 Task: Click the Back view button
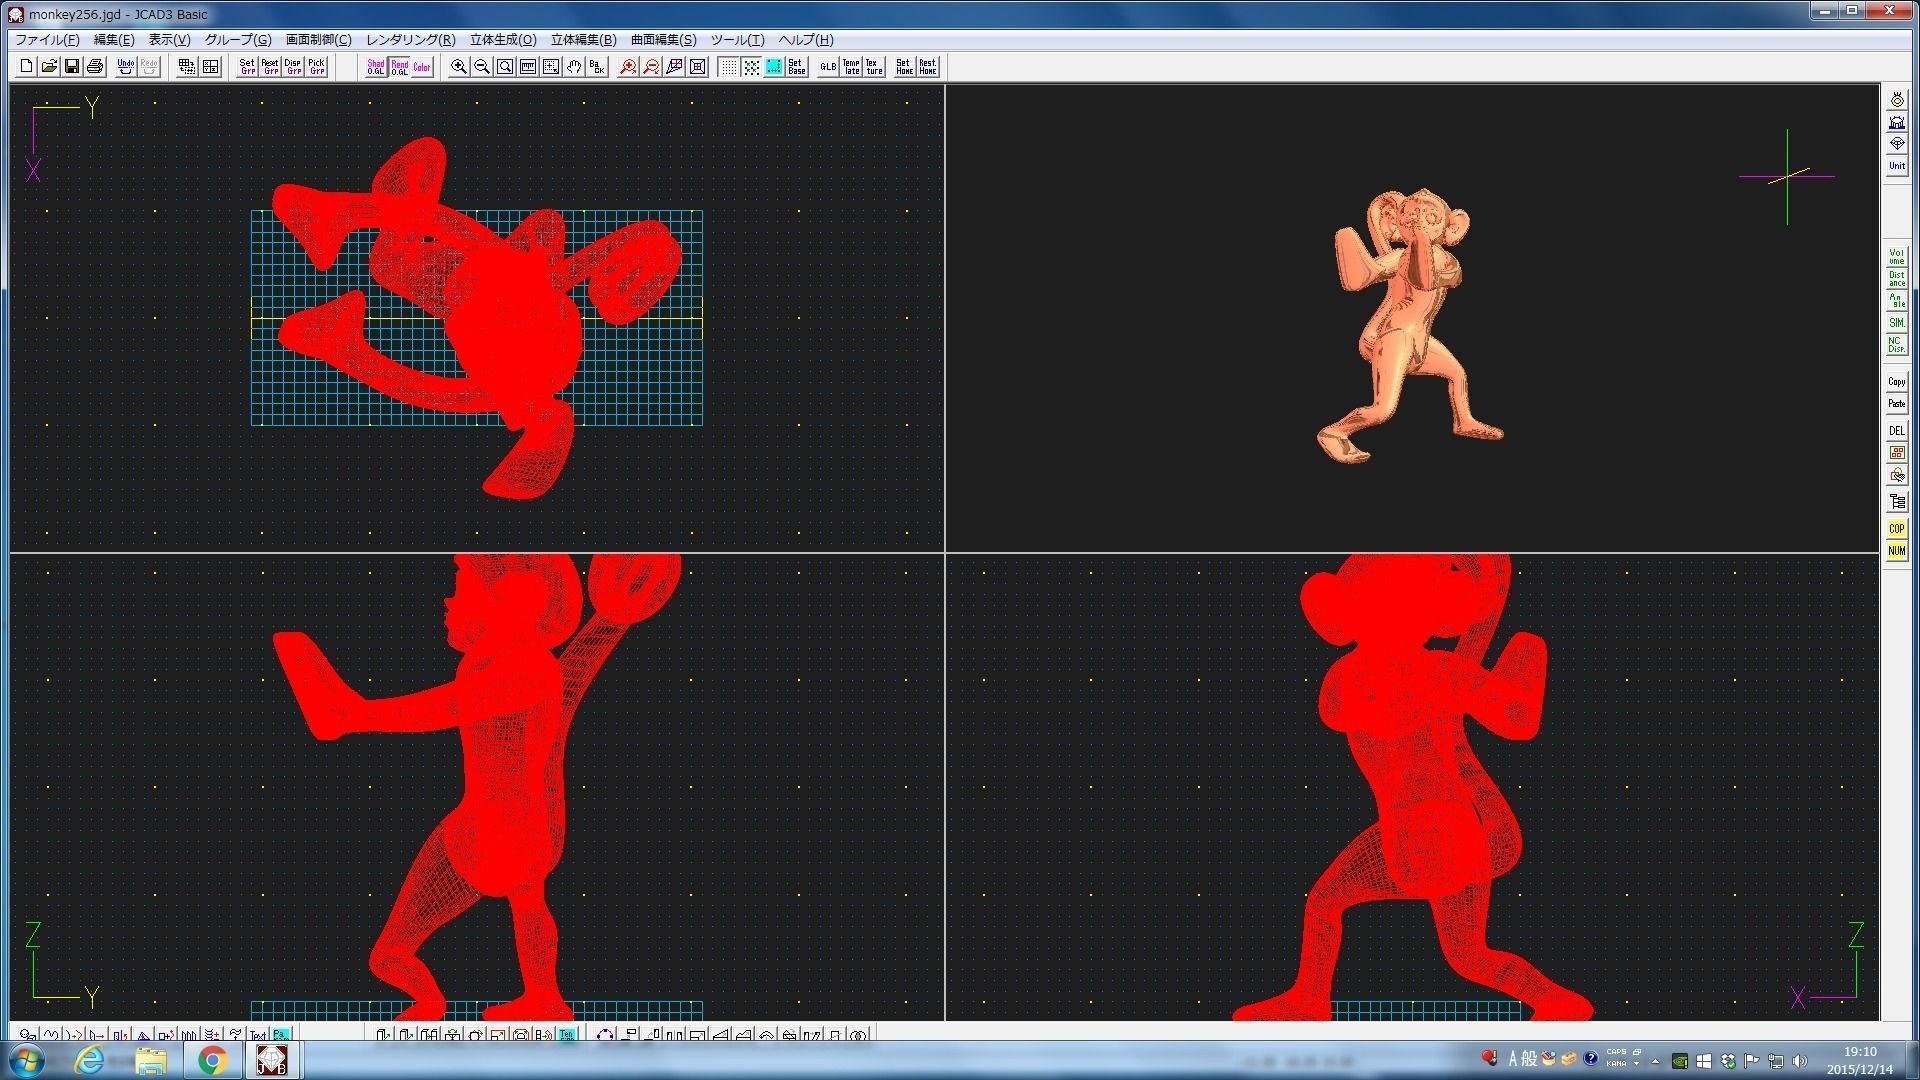coord(597,67)
